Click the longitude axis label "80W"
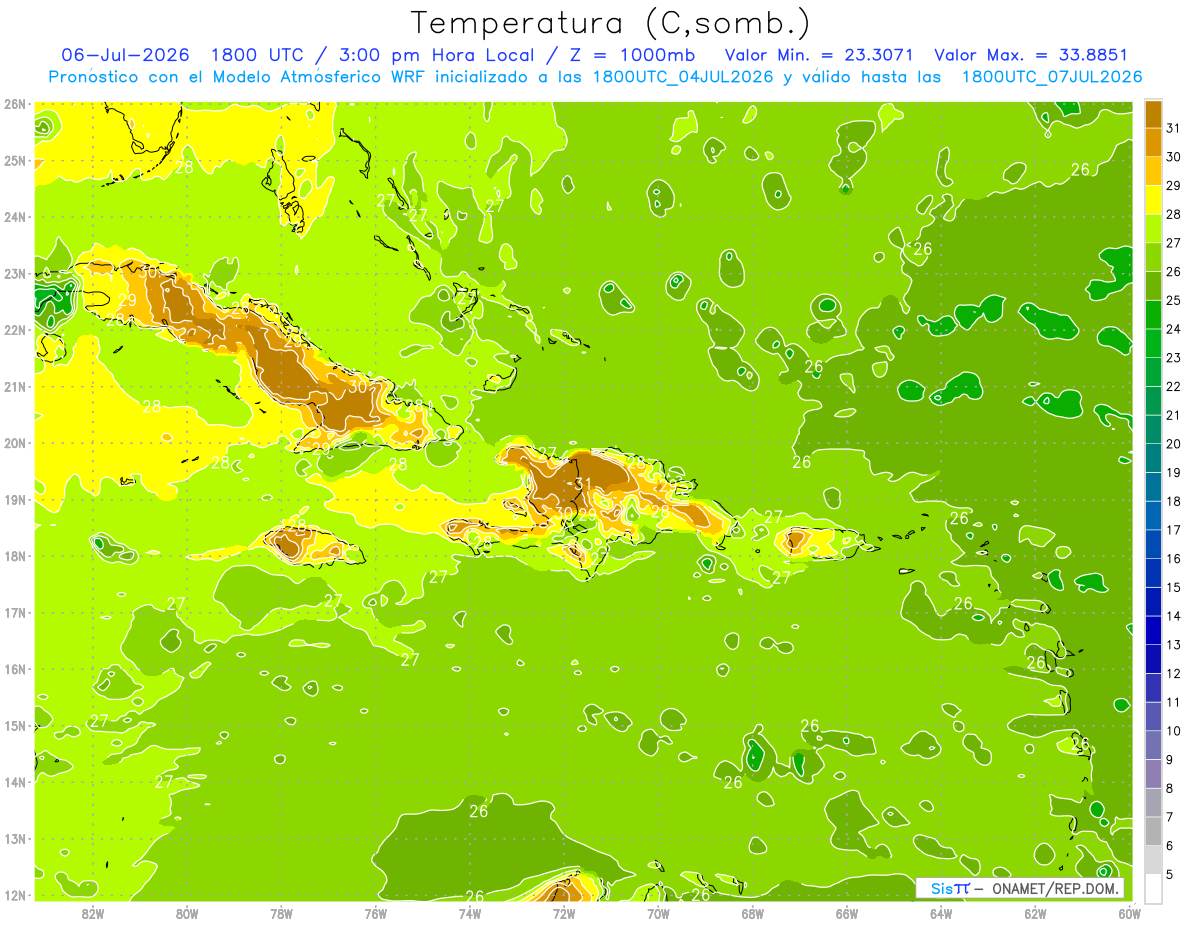1200x927 pixels. (x=187, y=914)
